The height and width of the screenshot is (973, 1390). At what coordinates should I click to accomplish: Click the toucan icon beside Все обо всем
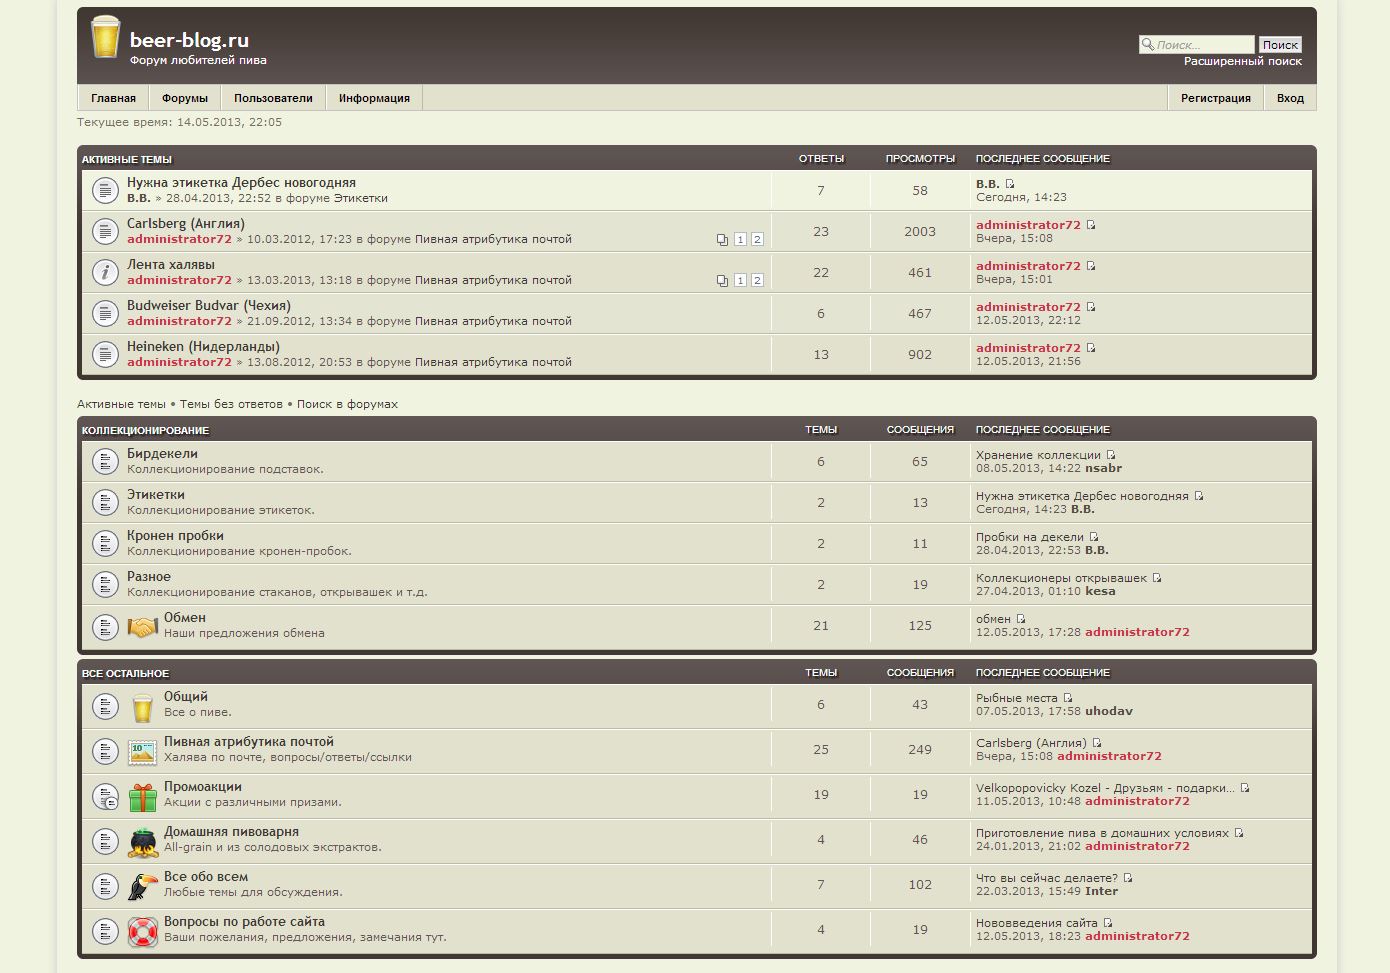142,887
